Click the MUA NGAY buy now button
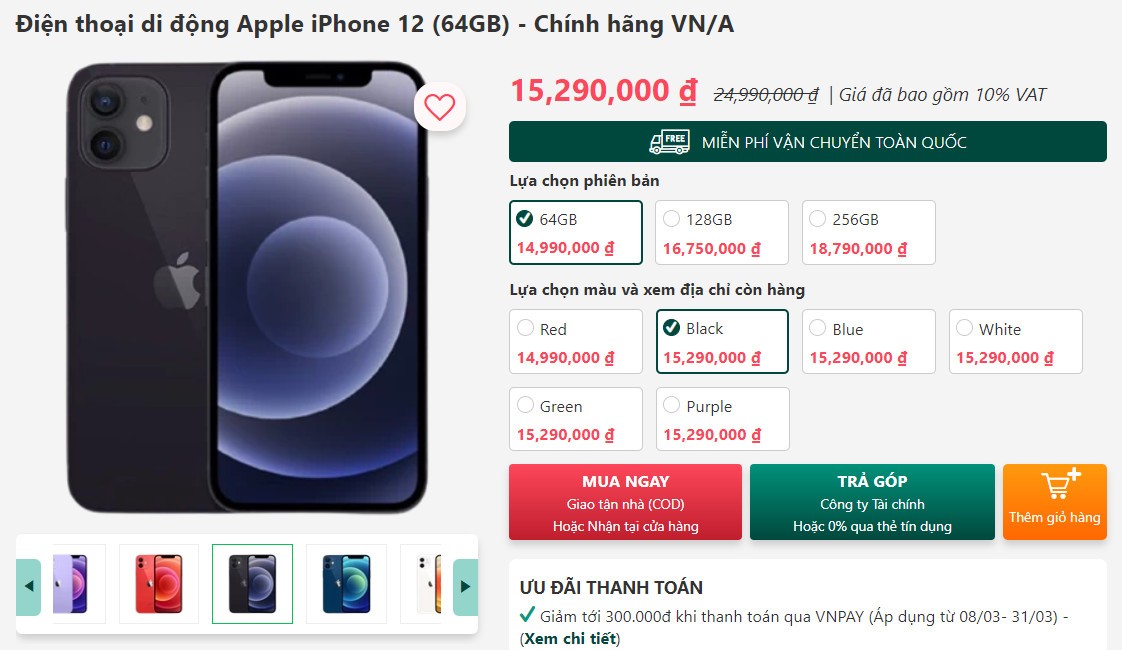The width and height of the screenshot is (1122, 650). 625,502
